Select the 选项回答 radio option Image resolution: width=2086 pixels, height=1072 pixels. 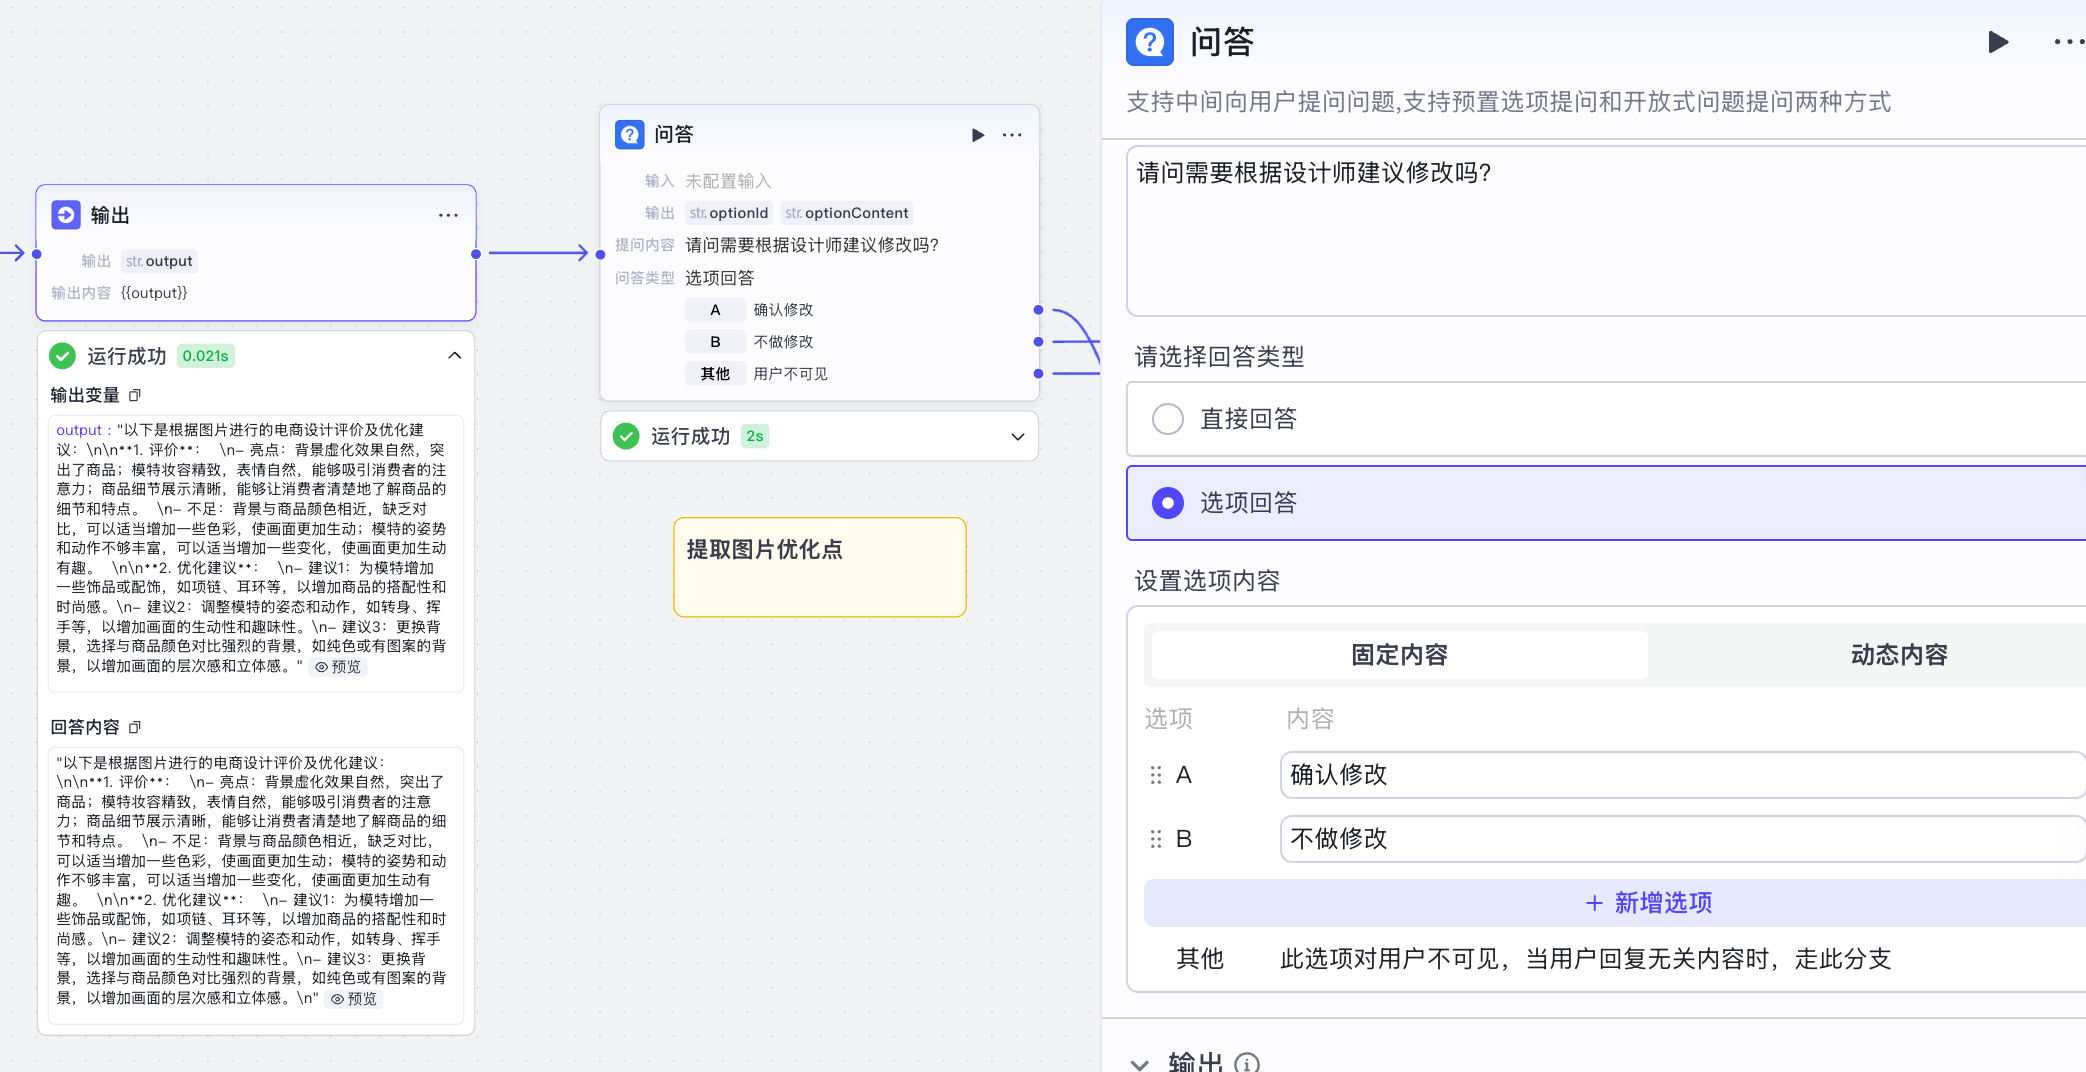coord(1167,503)
